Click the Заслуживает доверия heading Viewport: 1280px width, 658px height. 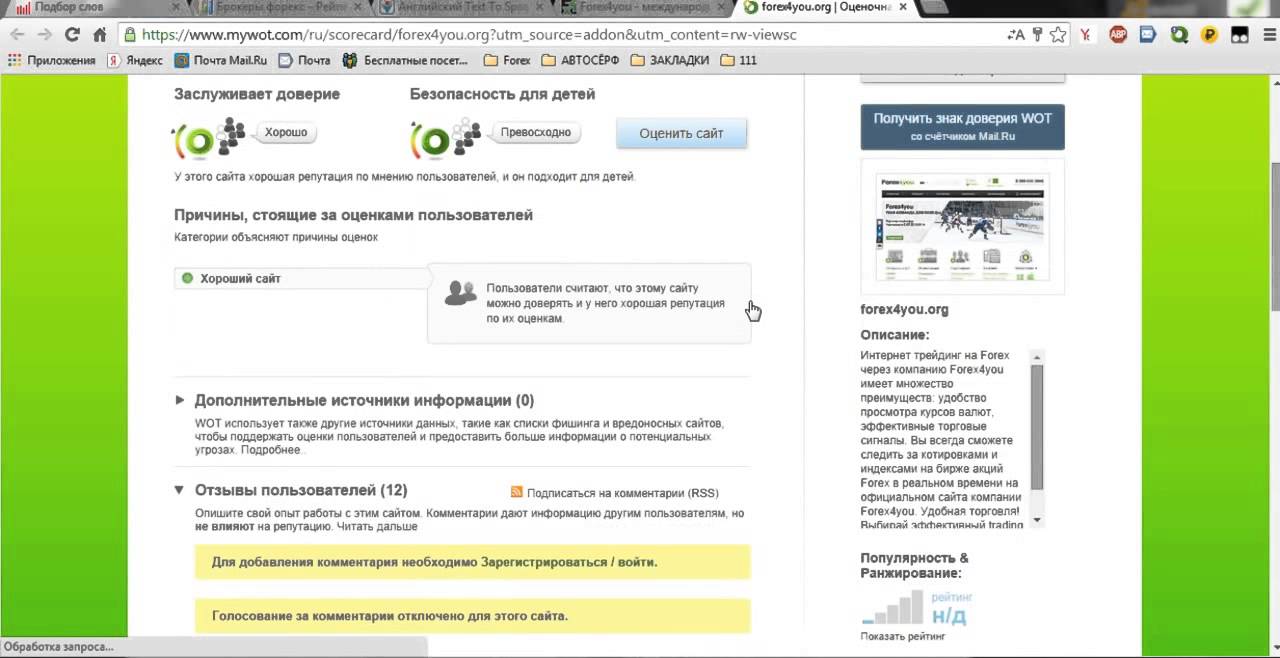pyautogui.click(x=257, y=94)
